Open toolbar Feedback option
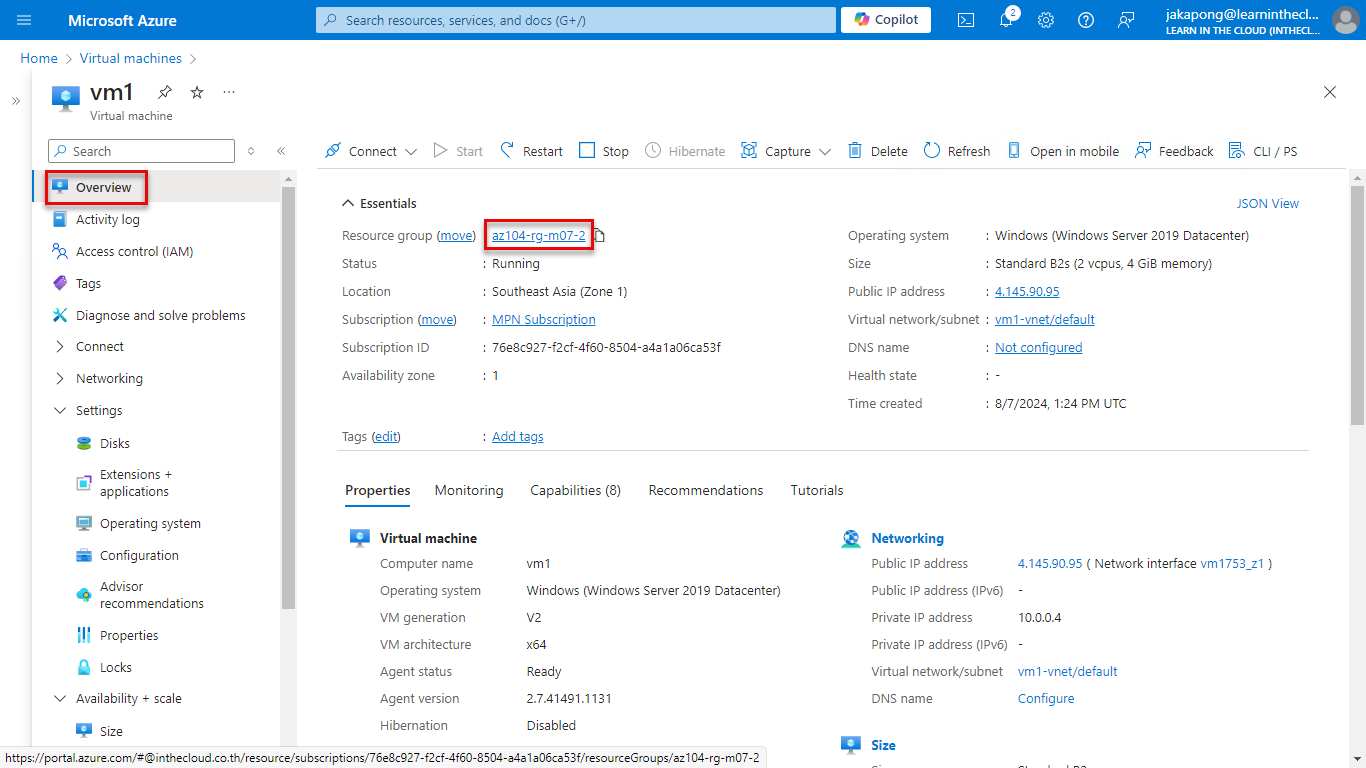1366x768 pixels. click(x=1174, y=151)
